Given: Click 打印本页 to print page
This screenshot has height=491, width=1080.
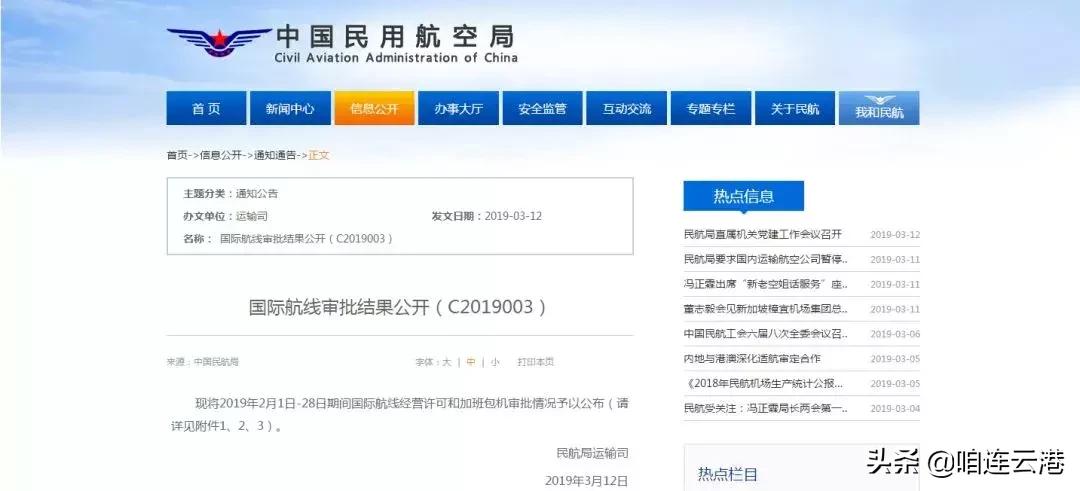Looking at the screenshot, I should 536,362.
